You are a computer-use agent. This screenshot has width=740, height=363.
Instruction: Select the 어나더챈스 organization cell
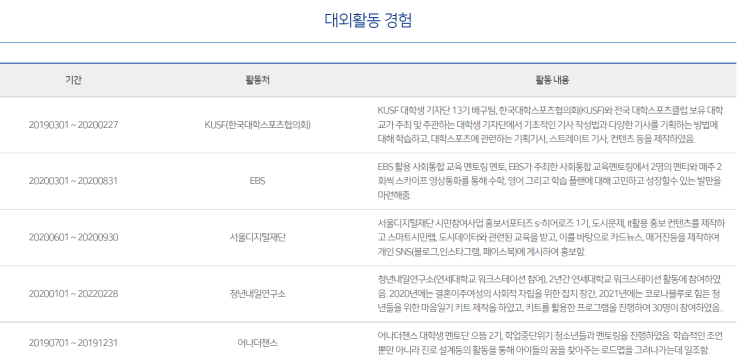[x=257, y=343]
